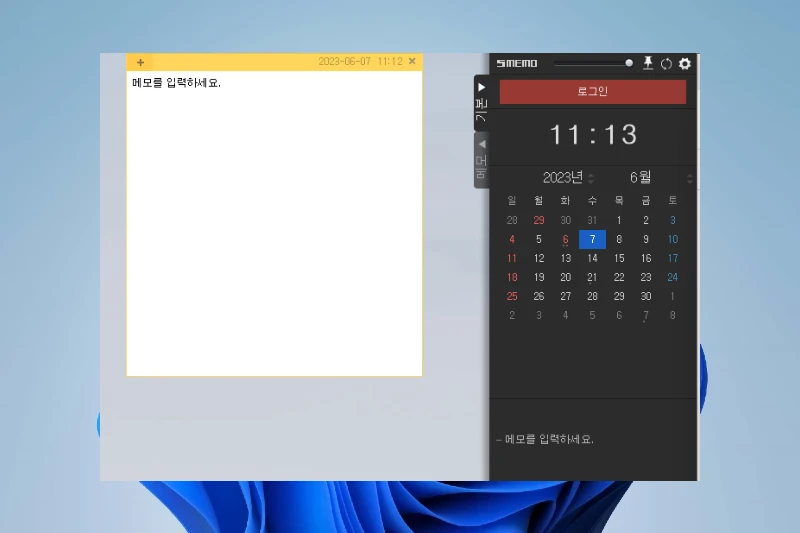Click the 목 Thursday column header
The width and height of the screenshot is (800, 533).
[x=619, y=200]
